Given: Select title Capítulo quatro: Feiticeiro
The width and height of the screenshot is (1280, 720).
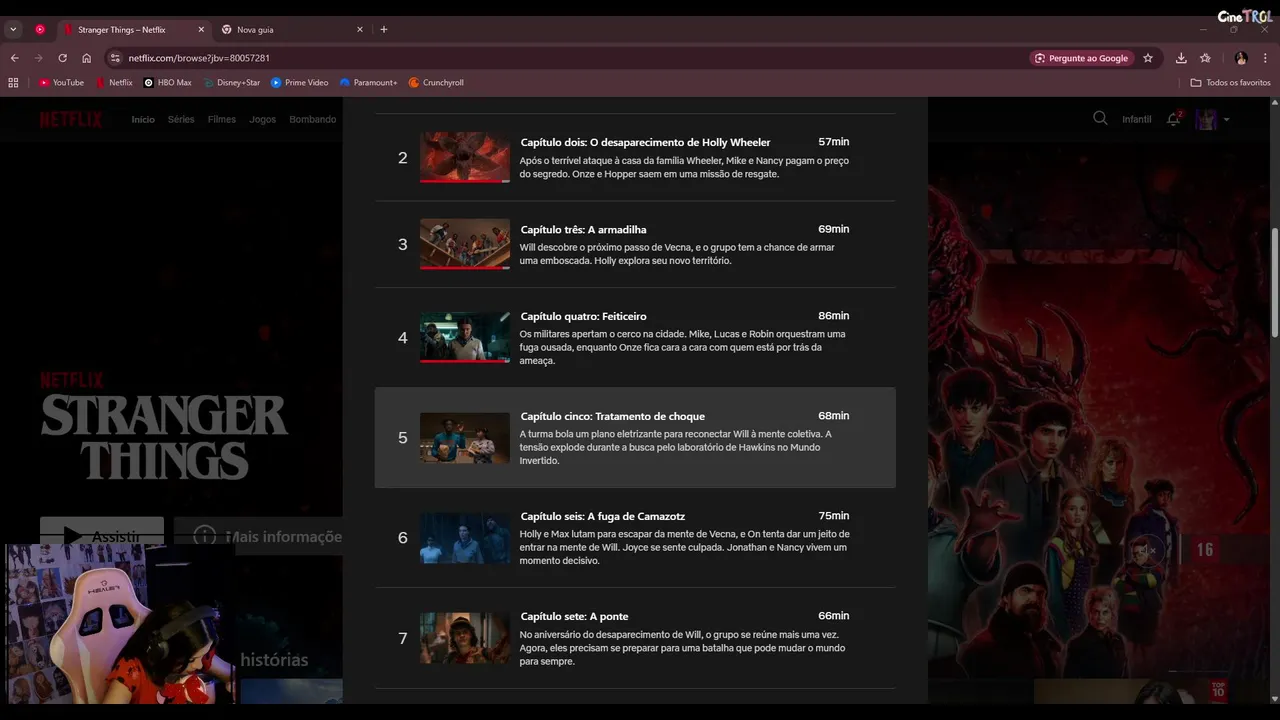Looking at the screenshot, I should [583, 316].
